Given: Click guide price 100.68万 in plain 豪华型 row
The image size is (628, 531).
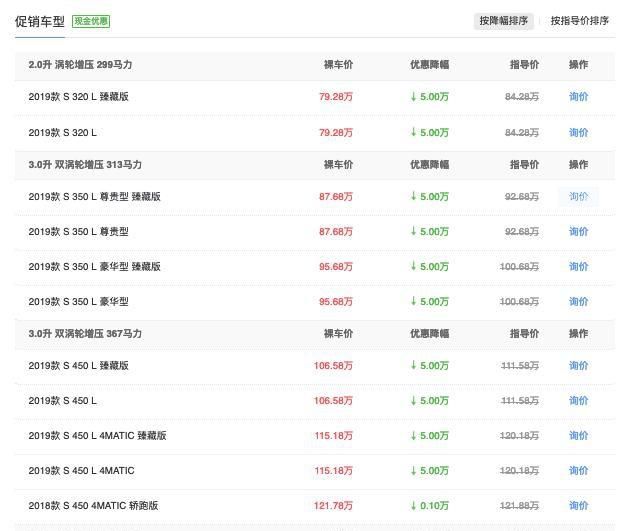Looking at the screenshot, I should [519, 302].
